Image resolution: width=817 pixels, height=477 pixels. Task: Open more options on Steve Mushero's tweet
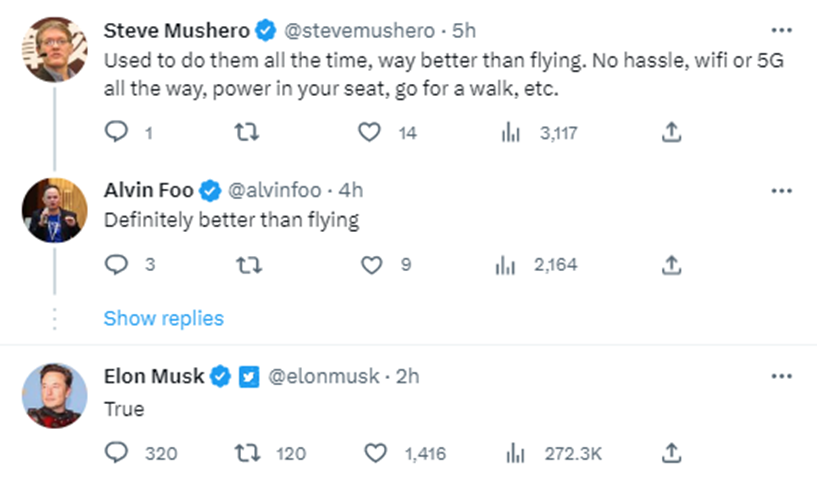tap(782, 31)
